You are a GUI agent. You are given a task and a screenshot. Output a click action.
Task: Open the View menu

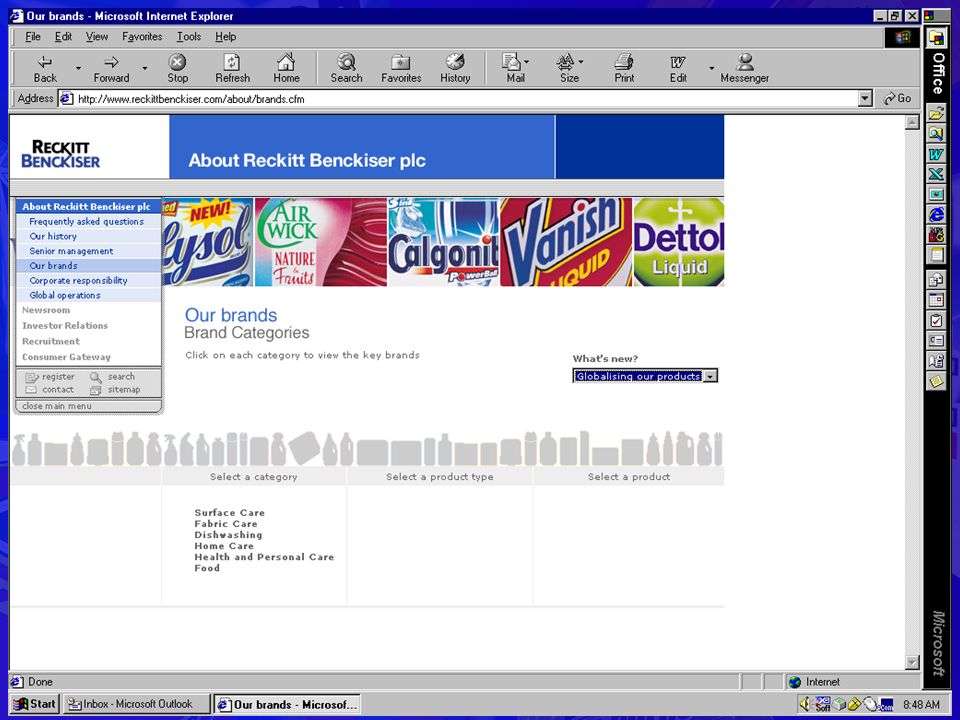tap(97, 37)
